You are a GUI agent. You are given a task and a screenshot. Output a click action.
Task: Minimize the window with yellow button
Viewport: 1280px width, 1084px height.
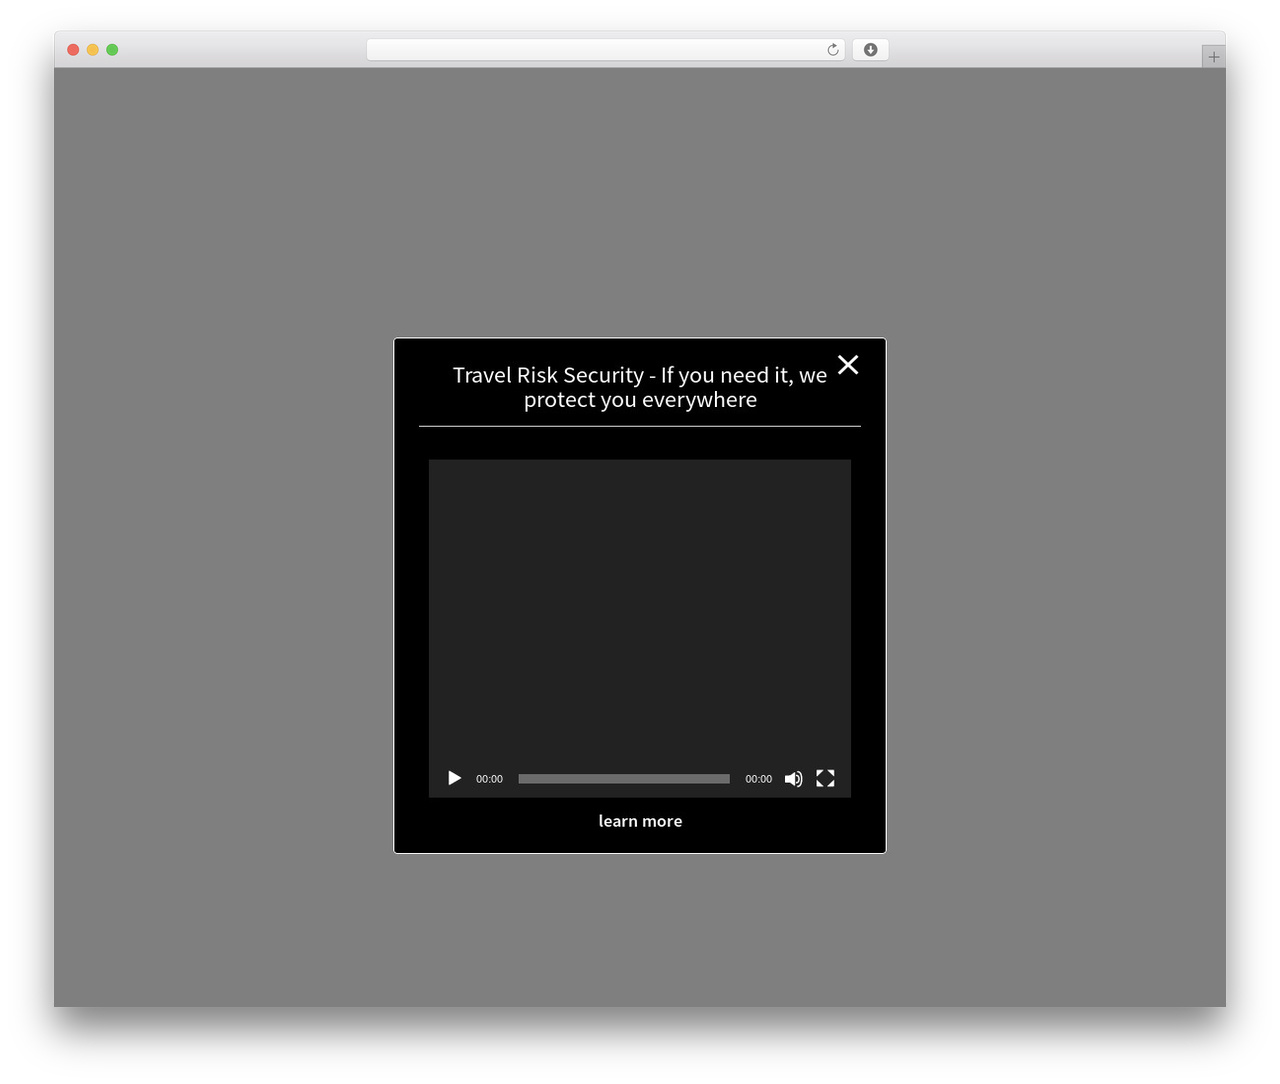(93, 50)
